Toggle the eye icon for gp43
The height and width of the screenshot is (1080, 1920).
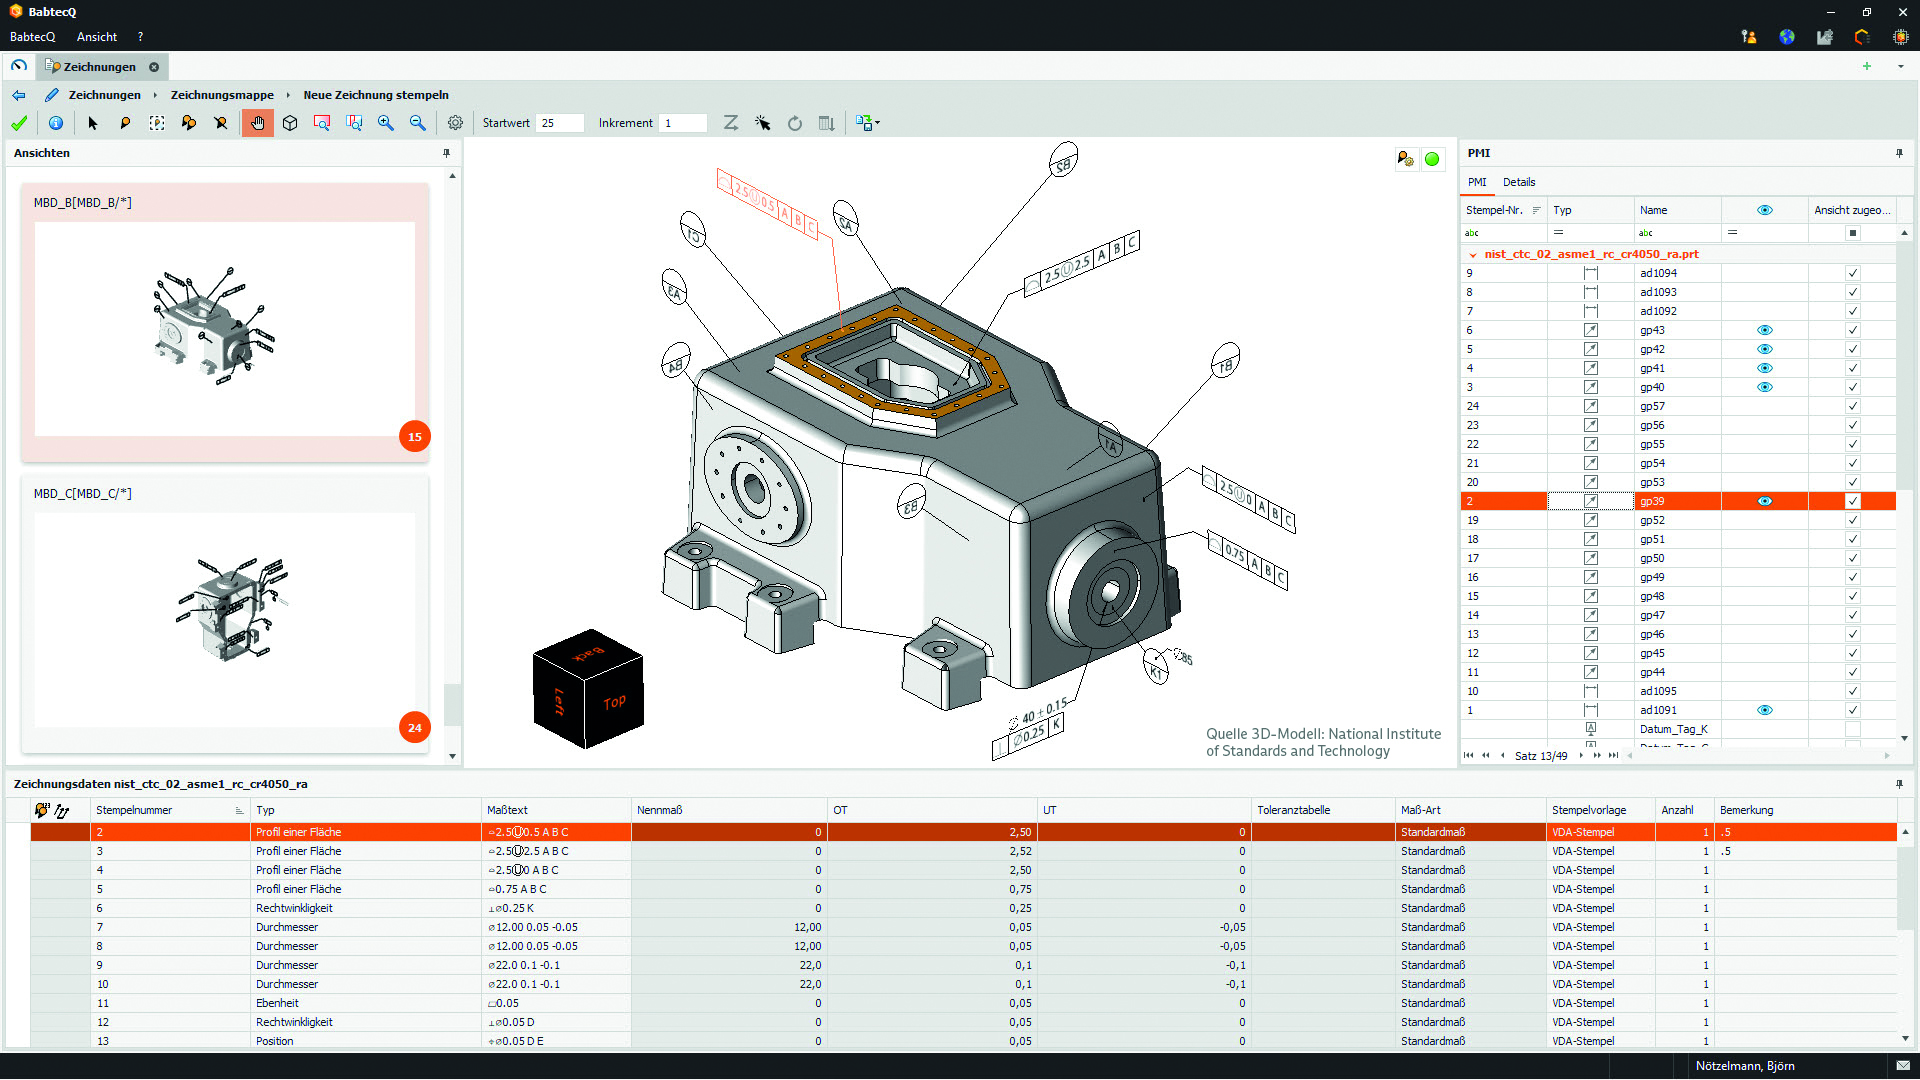click(x=1765, y=329)
